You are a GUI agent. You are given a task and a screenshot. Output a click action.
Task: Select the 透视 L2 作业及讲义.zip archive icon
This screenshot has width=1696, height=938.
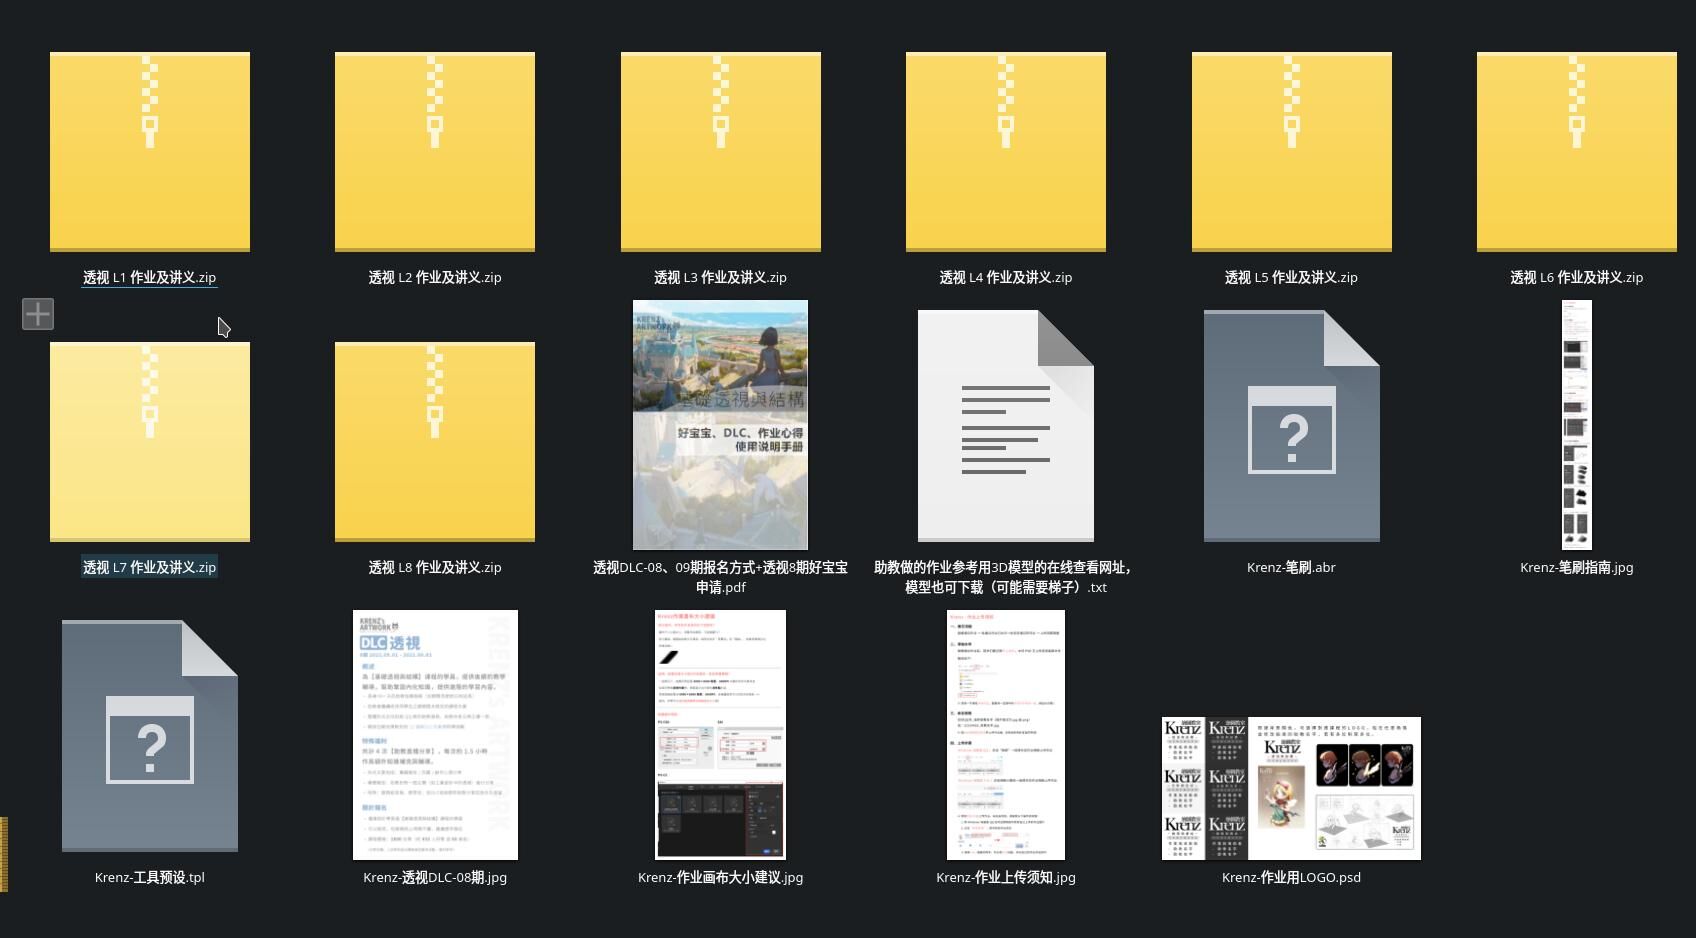click(435, 152)
